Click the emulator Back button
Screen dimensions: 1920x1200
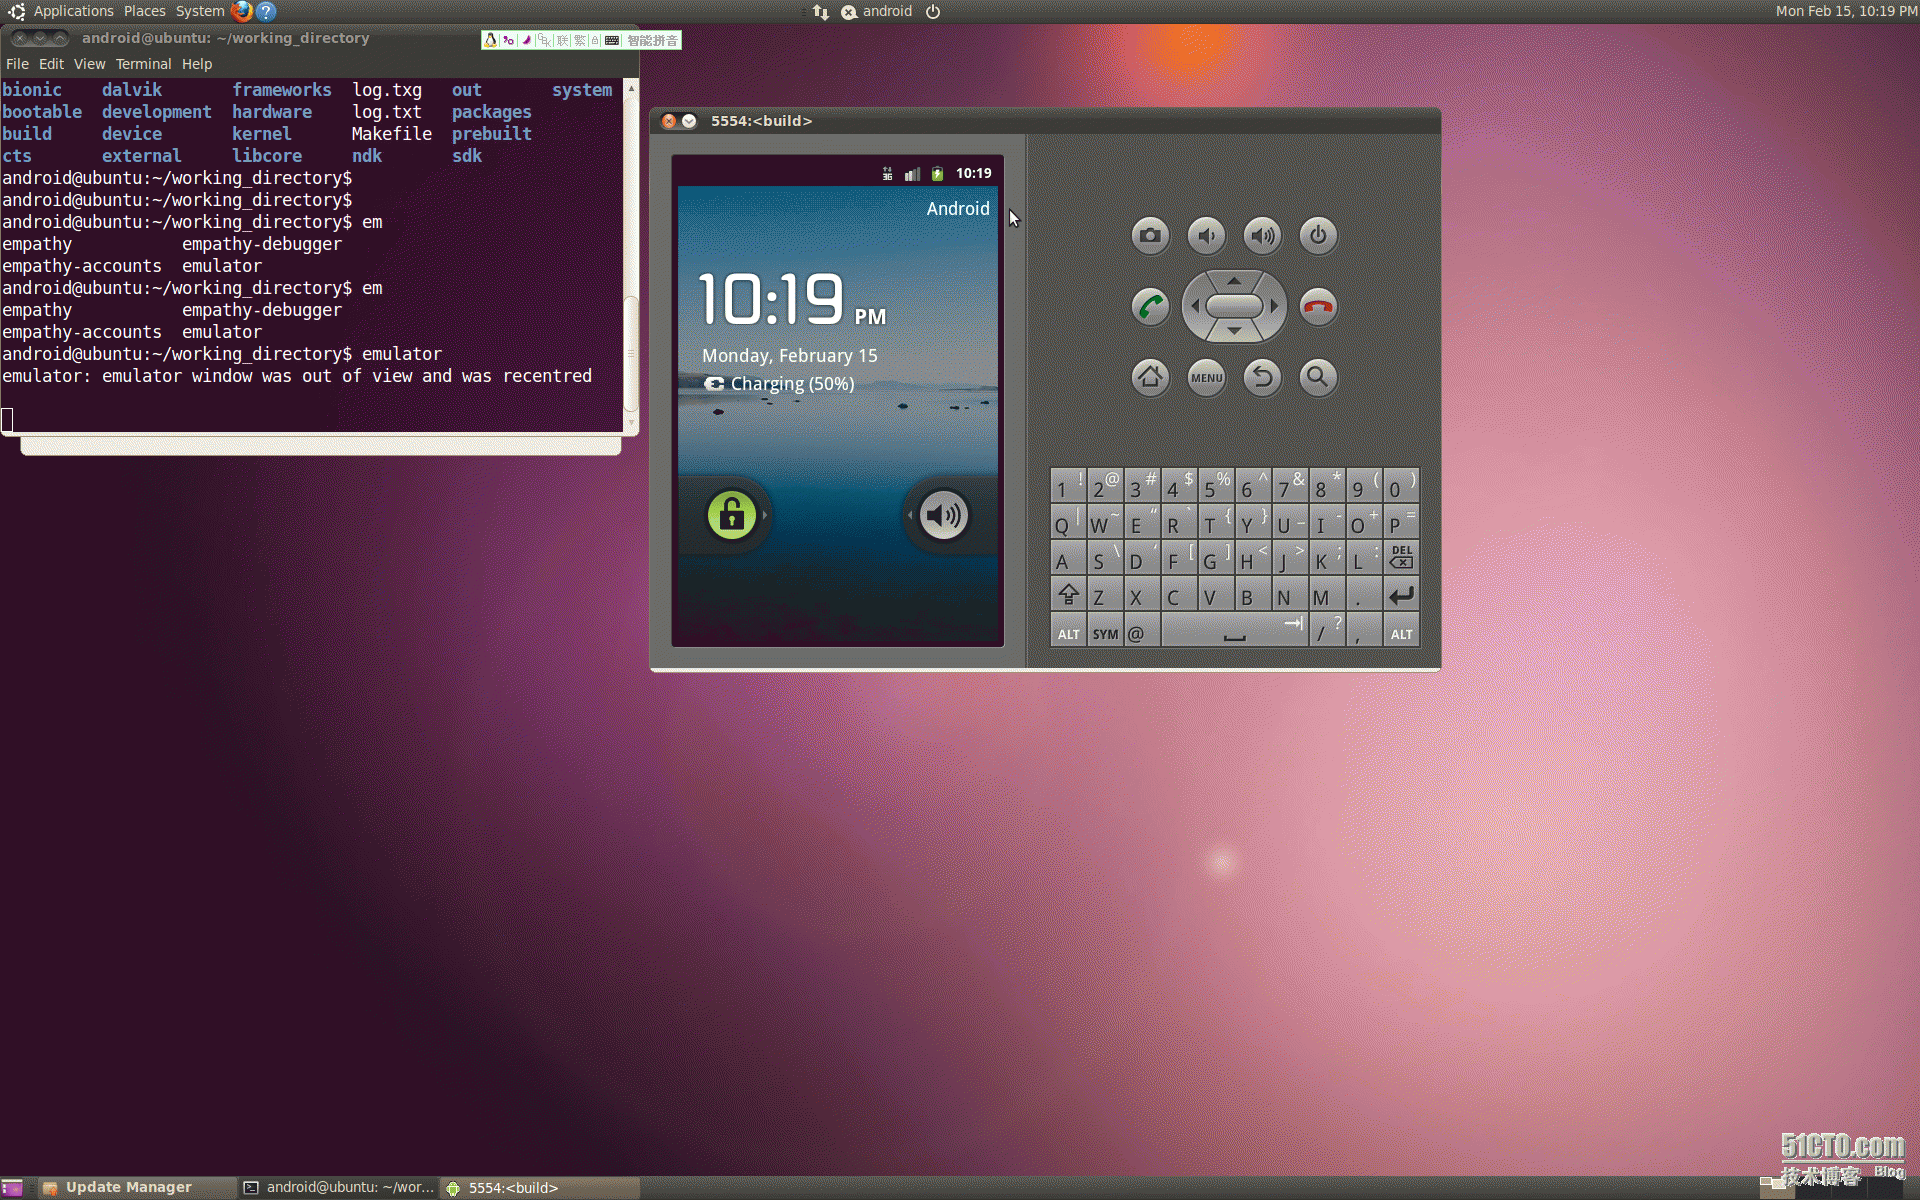(1262, 377)
